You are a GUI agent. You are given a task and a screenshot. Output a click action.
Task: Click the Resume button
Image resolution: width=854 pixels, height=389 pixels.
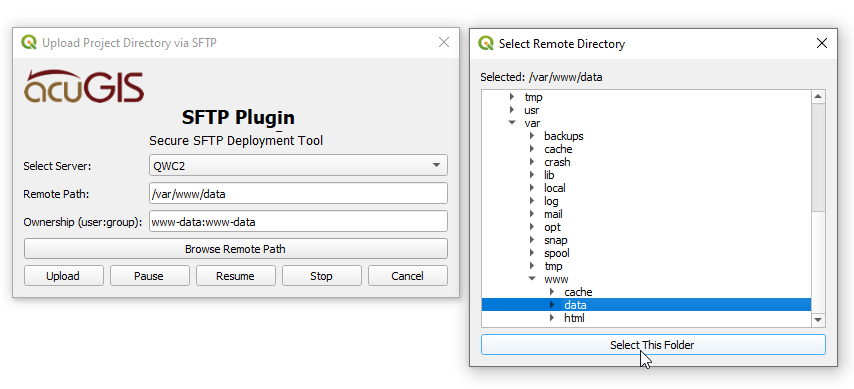point(235,276)
